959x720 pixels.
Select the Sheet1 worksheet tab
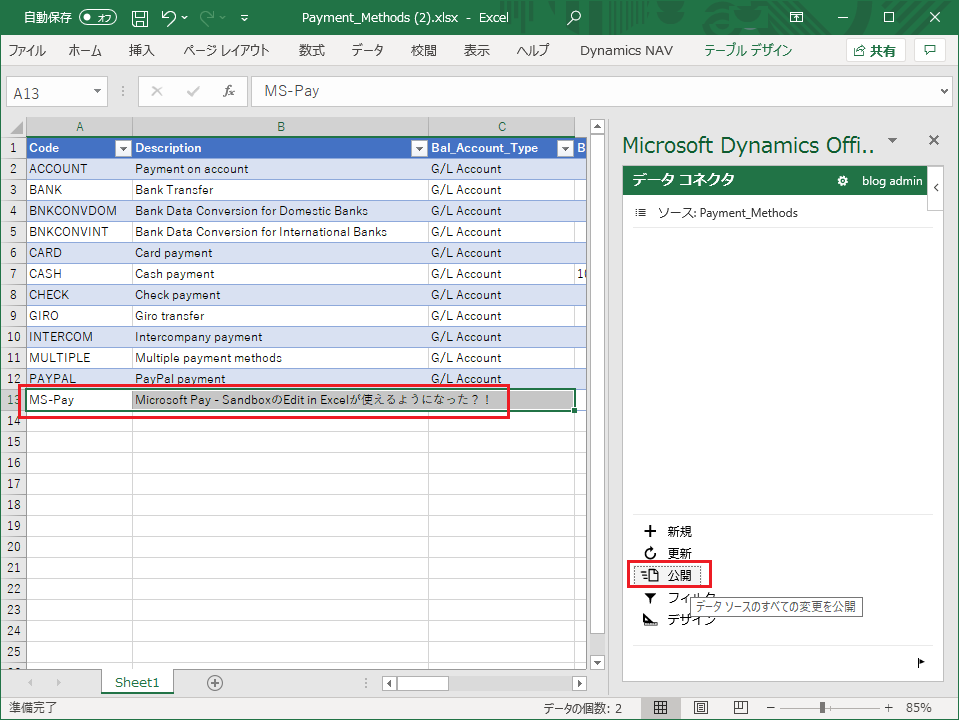tap(137, 683)
